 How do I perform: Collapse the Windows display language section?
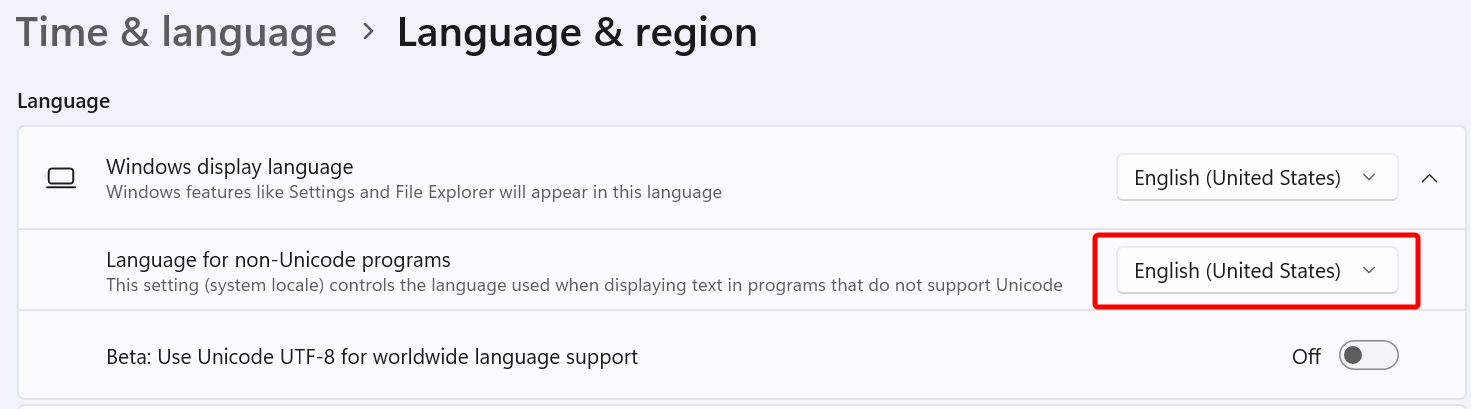pos(1430,178)
